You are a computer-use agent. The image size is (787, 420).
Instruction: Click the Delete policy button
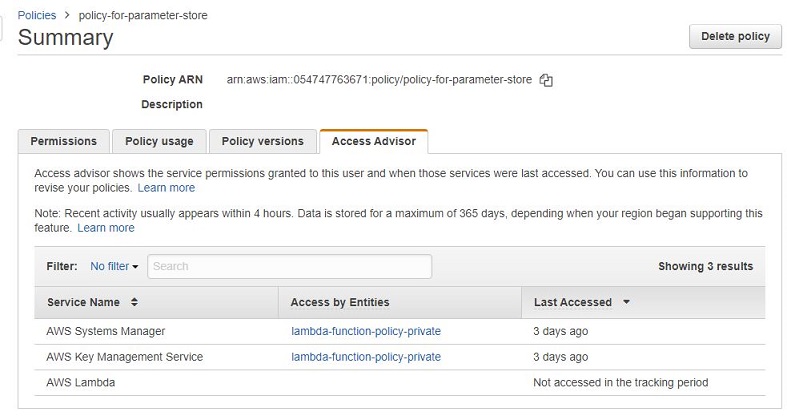(735, 37)
